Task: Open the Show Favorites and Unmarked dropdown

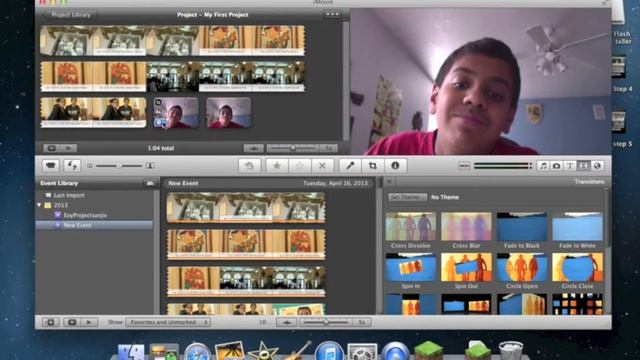Action: coord(168,322)
